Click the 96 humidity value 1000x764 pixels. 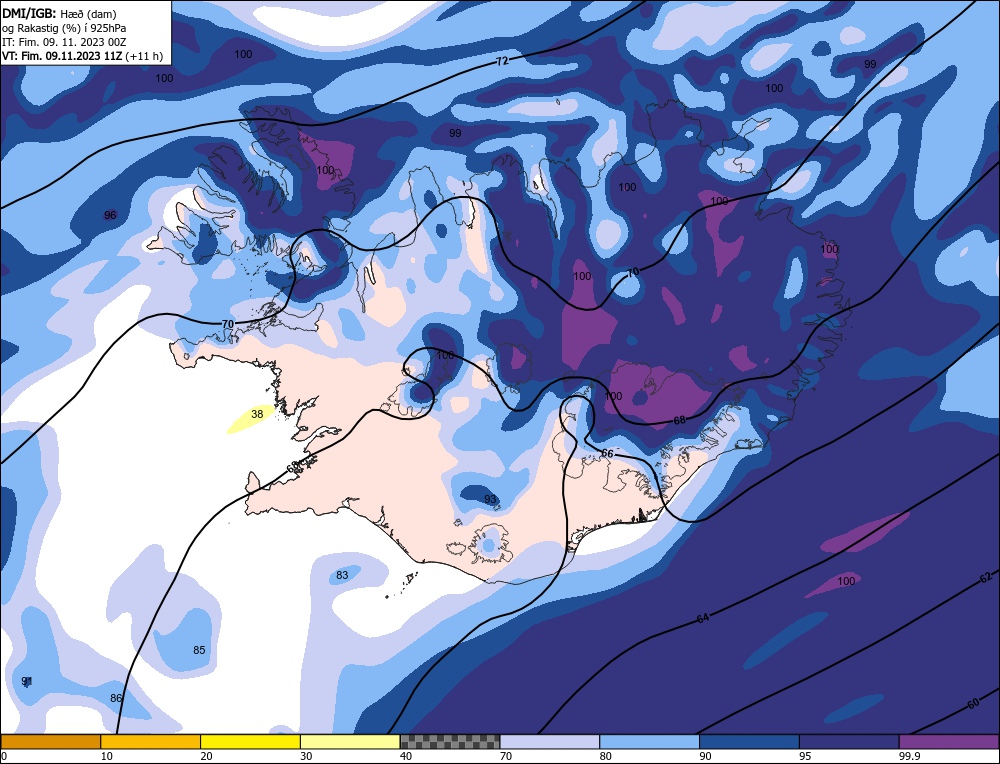110,215
